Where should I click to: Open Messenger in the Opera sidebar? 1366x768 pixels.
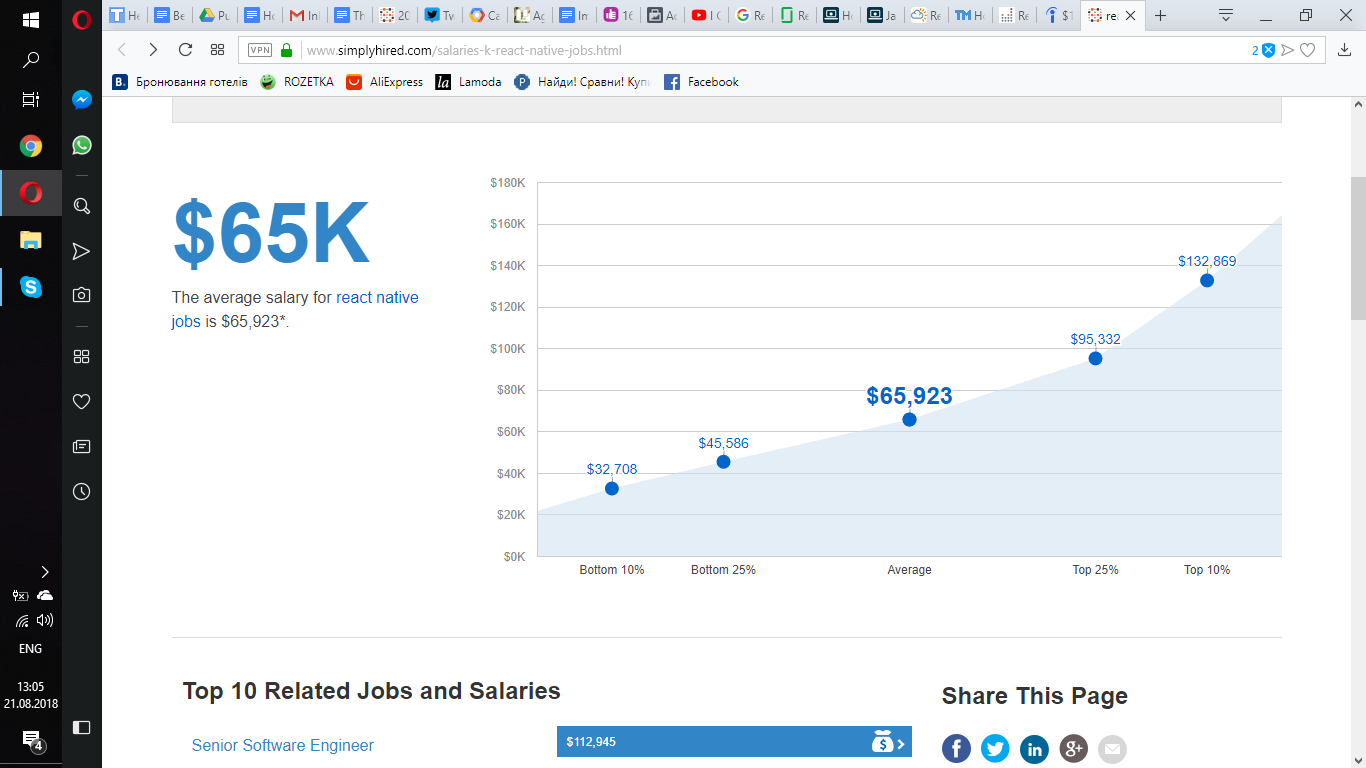[x=82, y=100]
